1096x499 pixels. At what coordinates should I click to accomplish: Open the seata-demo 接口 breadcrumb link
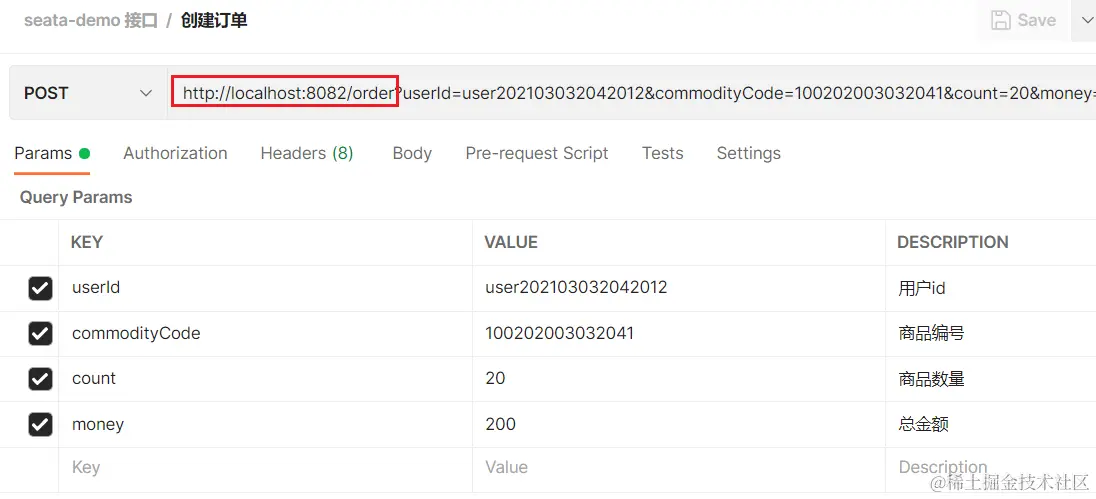pos(91,20)
